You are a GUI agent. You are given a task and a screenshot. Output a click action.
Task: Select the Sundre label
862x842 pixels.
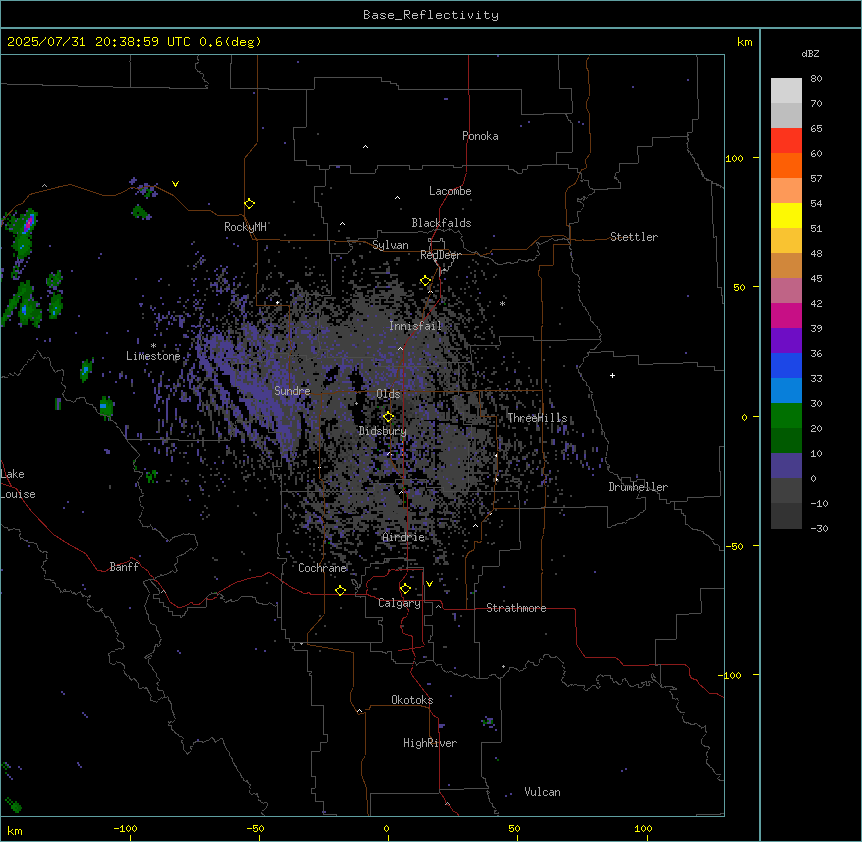coord(292,391)
